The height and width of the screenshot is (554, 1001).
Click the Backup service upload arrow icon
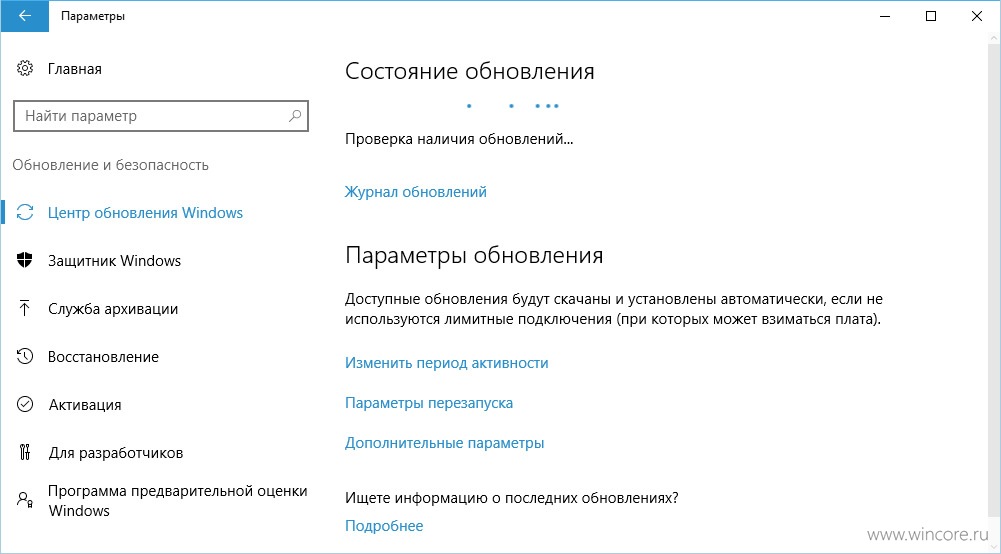(x=25, y=308)
